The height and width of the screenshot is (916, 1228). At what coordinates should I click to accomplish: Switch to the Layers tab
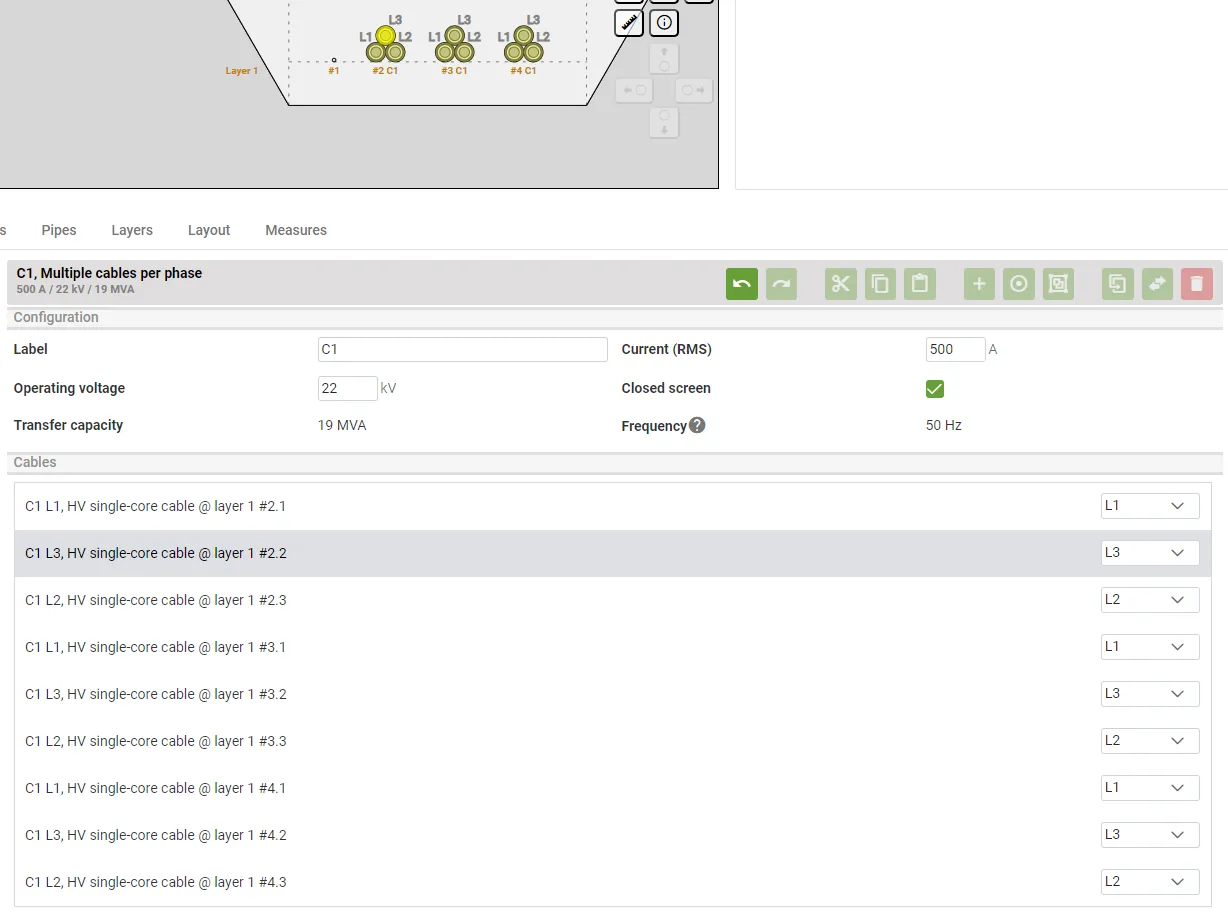click(132, 230)
